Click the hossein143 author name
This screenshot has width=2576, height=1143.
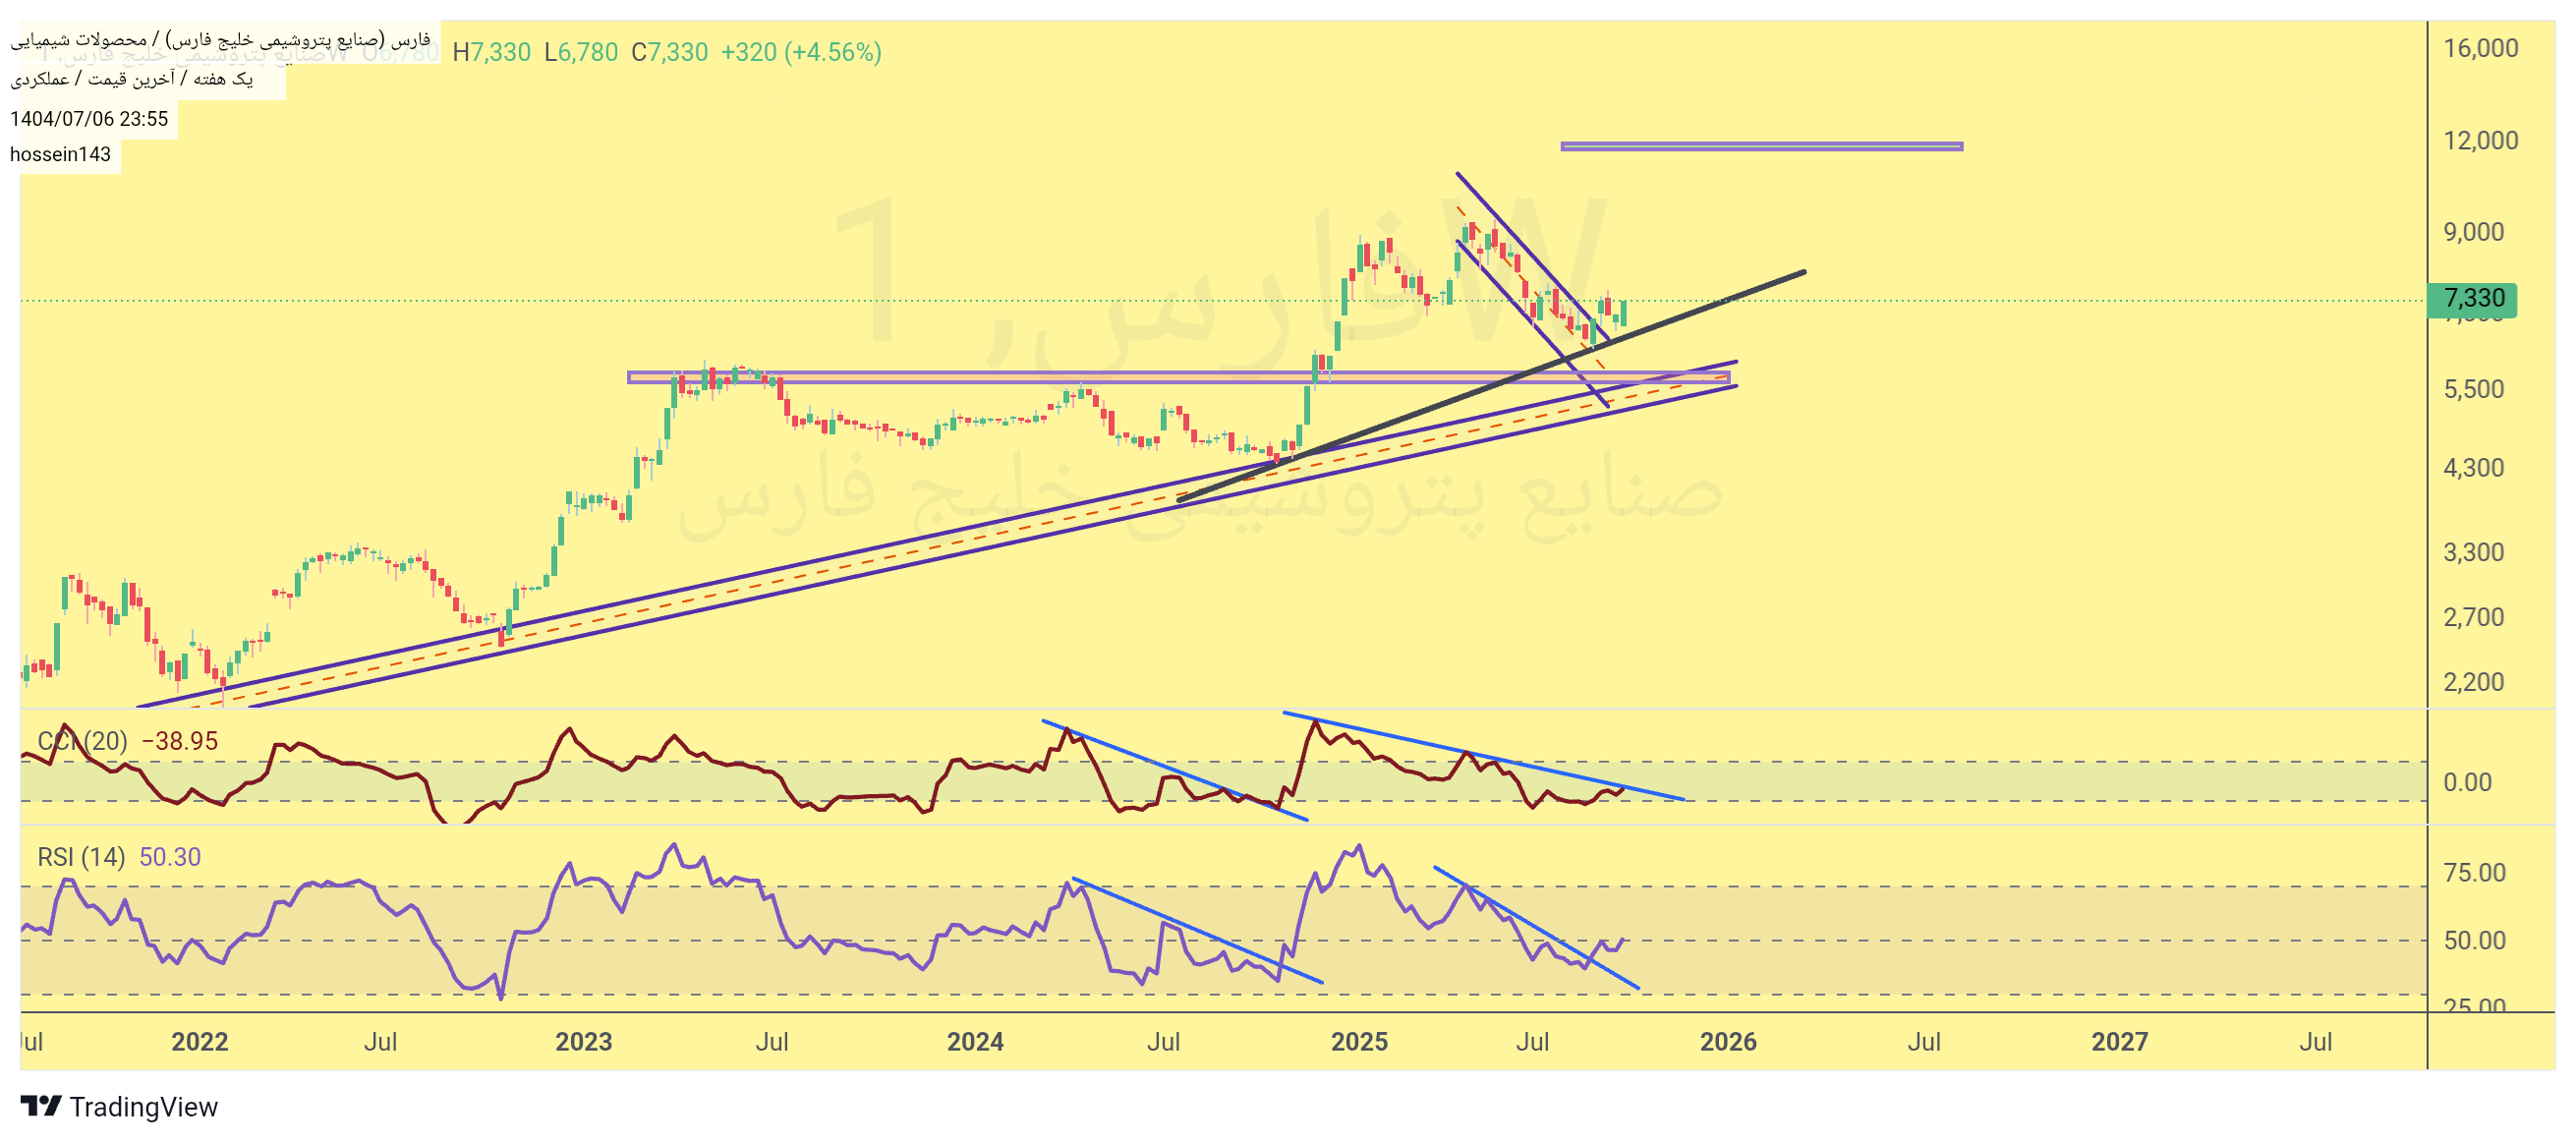[60, 154]
